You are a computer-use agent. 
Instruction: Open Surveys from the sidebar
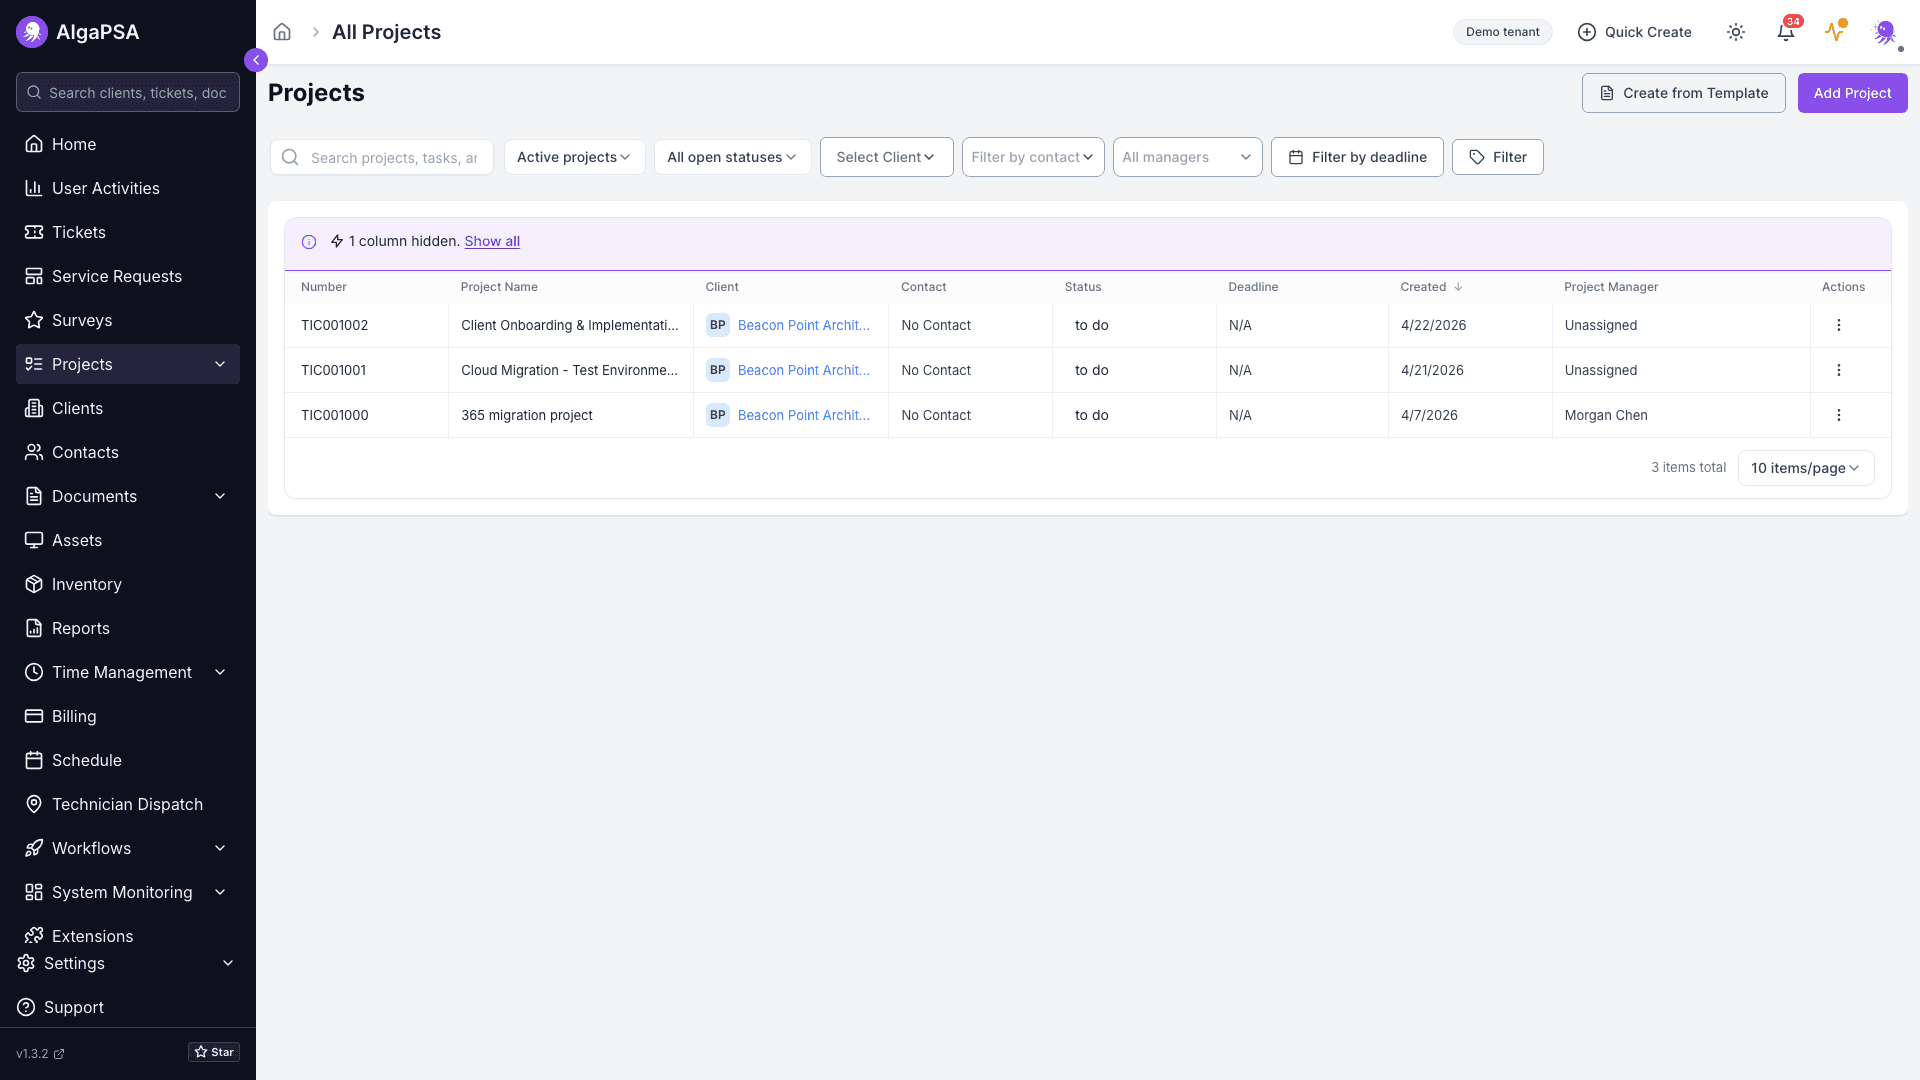point(128,320)
